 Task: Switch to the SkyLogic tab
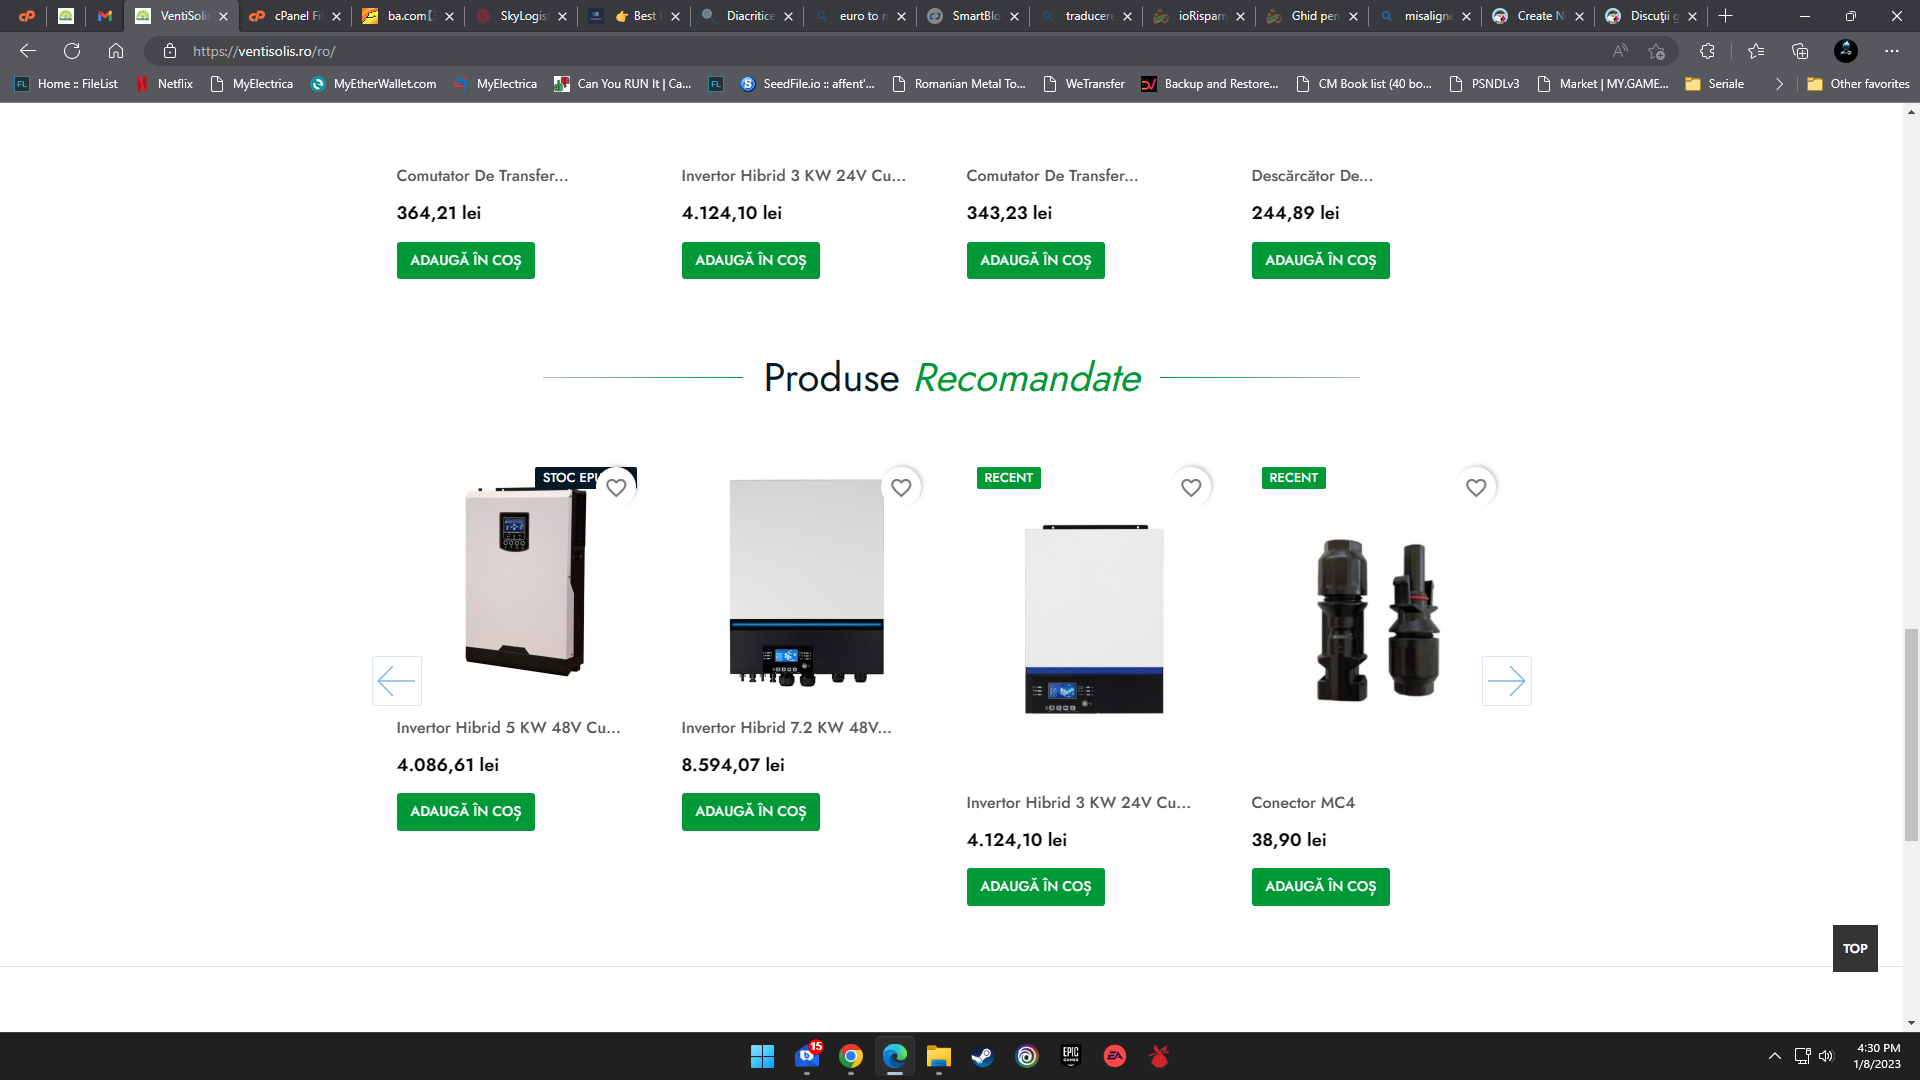coord(522,16)
